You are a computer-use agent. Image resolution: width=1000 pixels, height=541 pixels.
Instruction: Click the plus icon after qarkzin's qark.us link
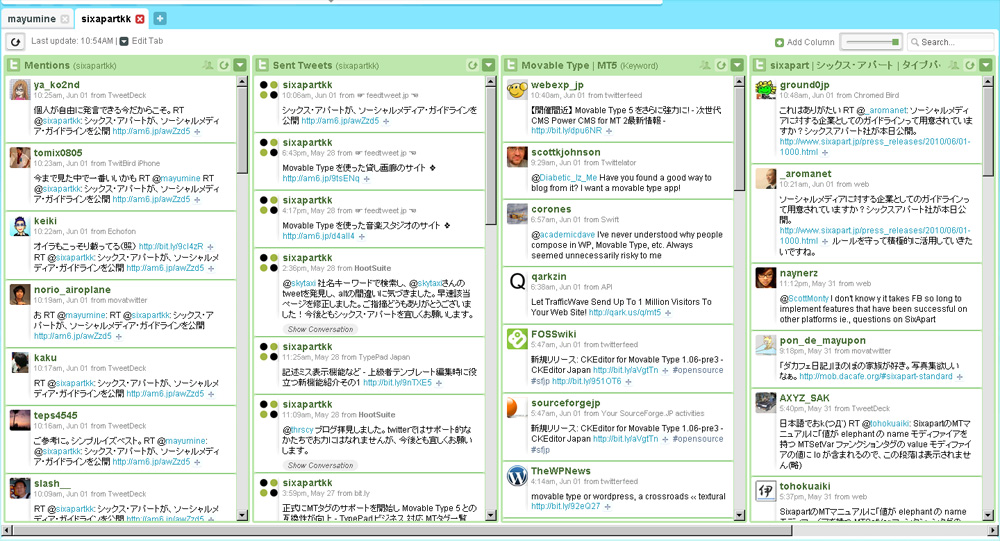tap(668, 313)
